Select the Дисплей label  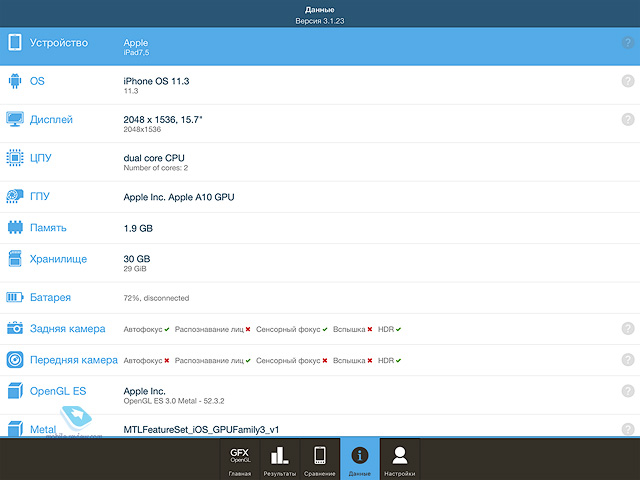pyautogui.click(x=51, y=120)
